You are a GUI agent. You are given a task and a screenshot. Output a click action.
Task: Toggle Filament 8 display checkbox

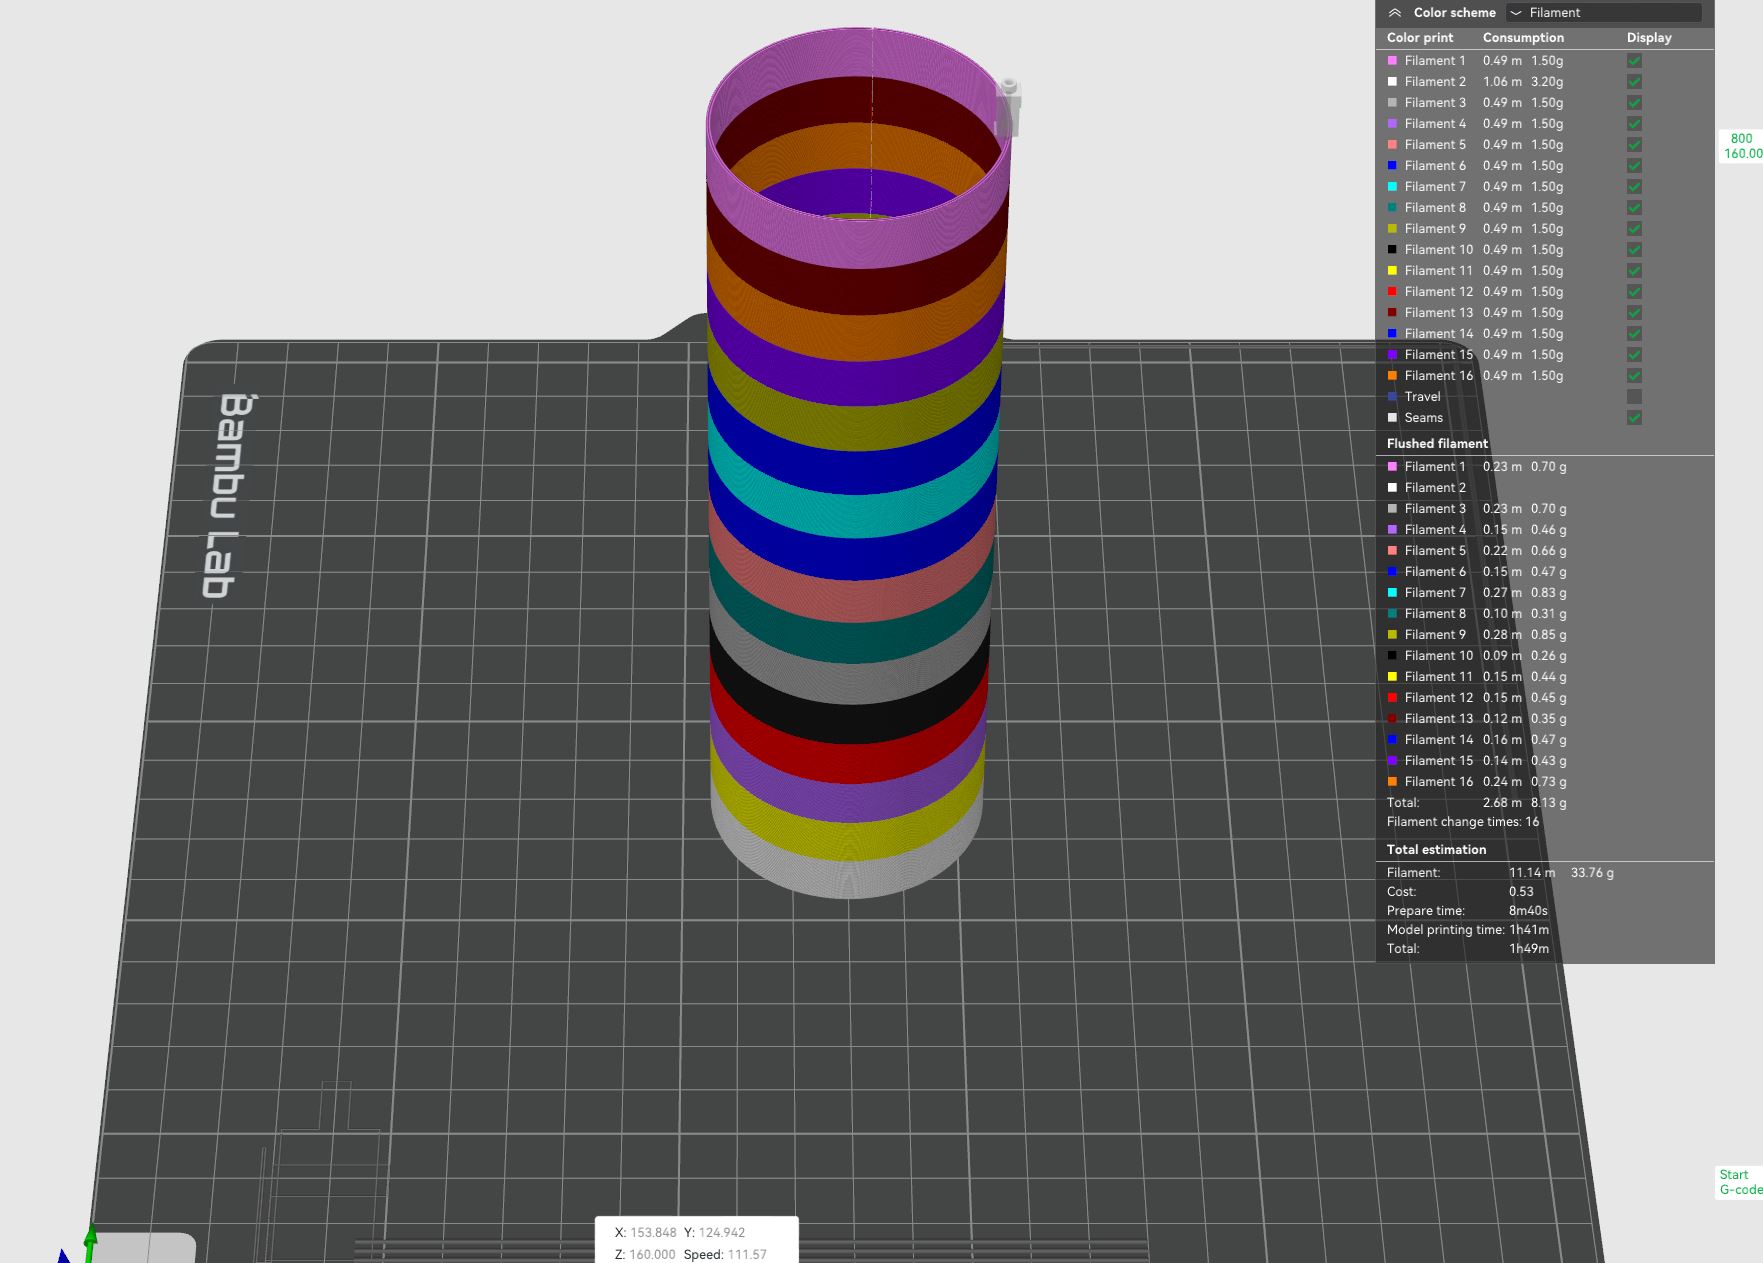[1634, 208]
